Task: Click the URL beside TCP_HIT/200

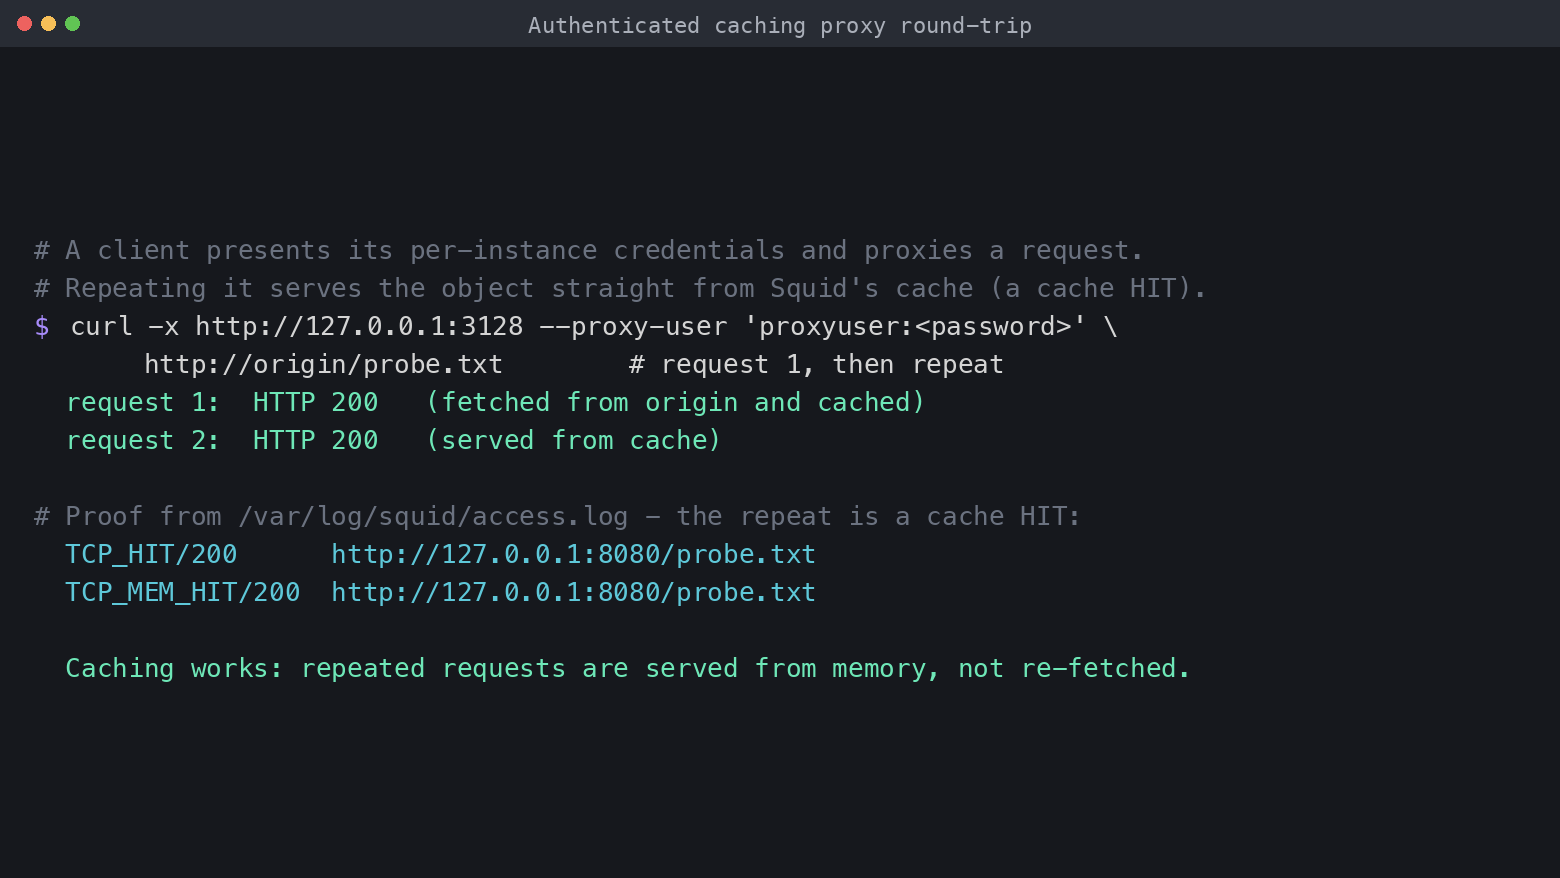Action: click(573, 554)
